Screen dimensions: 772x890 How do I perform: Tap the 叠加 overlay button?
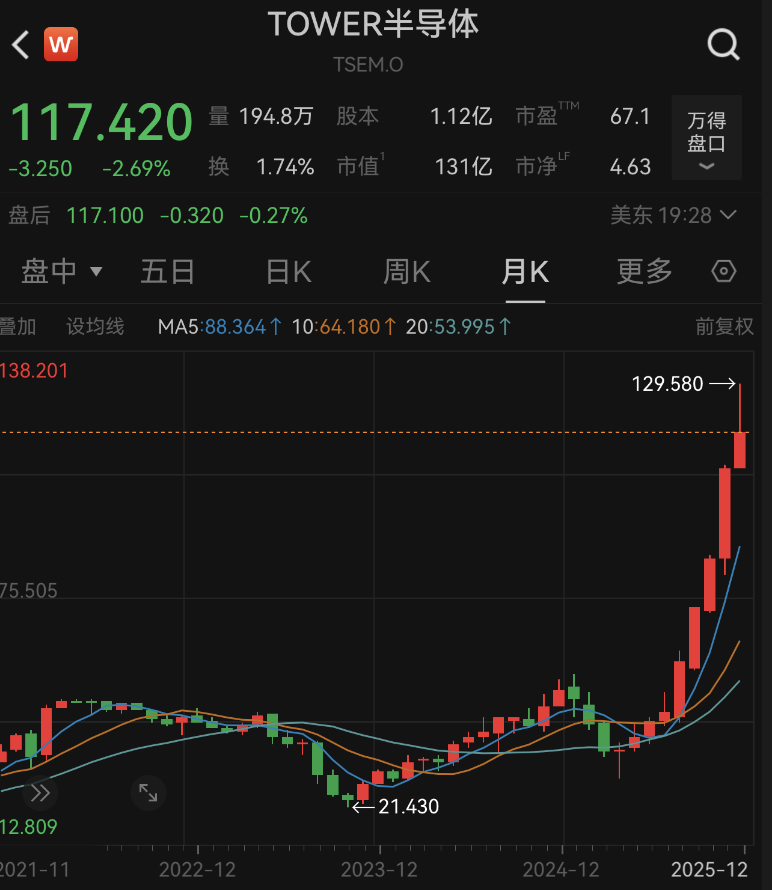pos(18,326)
